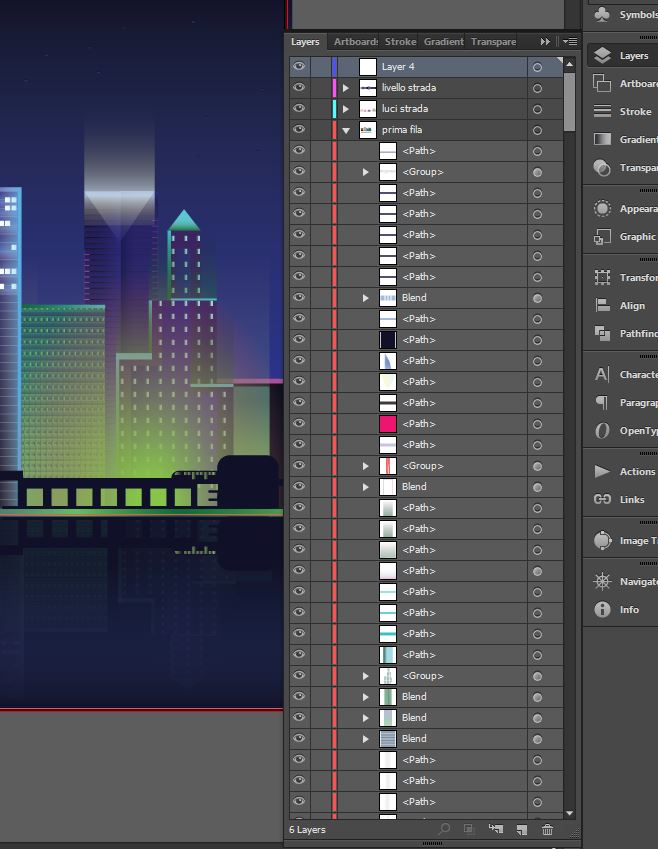Delete selection with the trash icon

coord(547,830)
